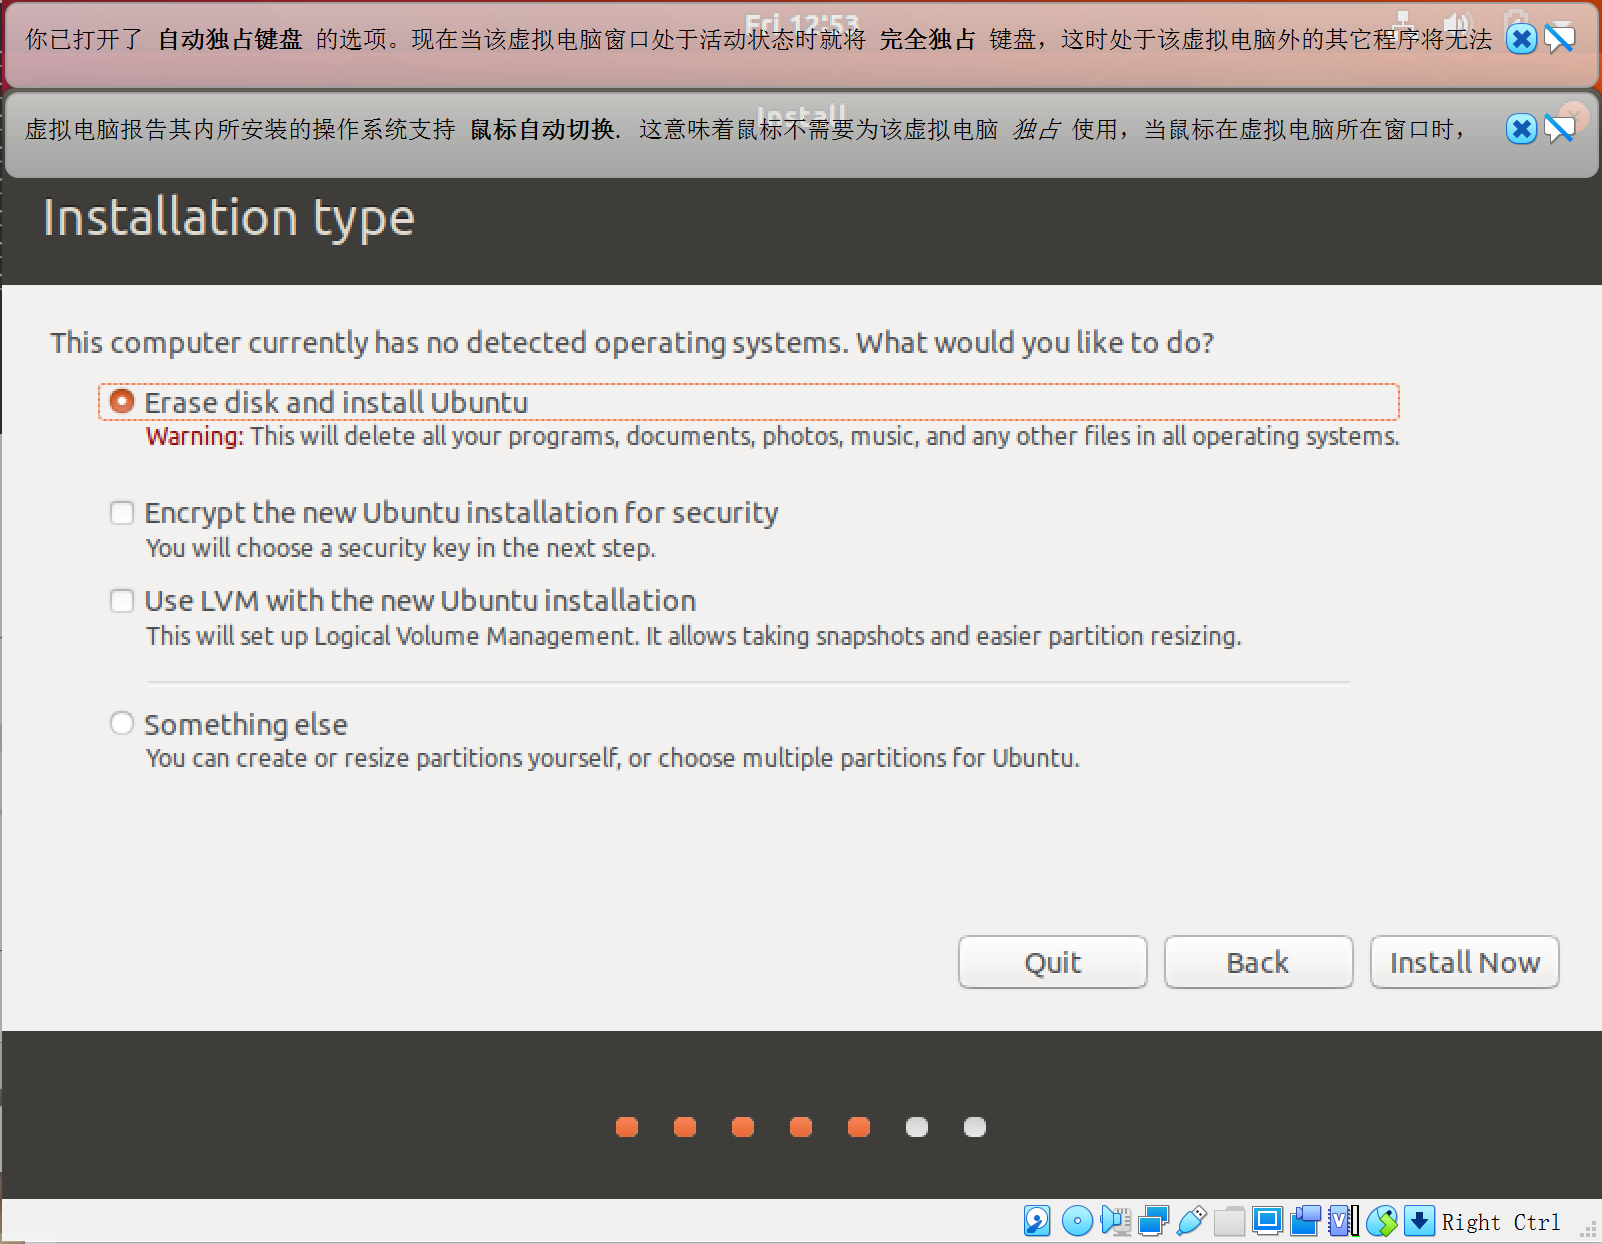The width and height of the screenshot is (1602, 1244).
Task: Click the Logical Volume Management description text
Action: [x=693, y=636]
